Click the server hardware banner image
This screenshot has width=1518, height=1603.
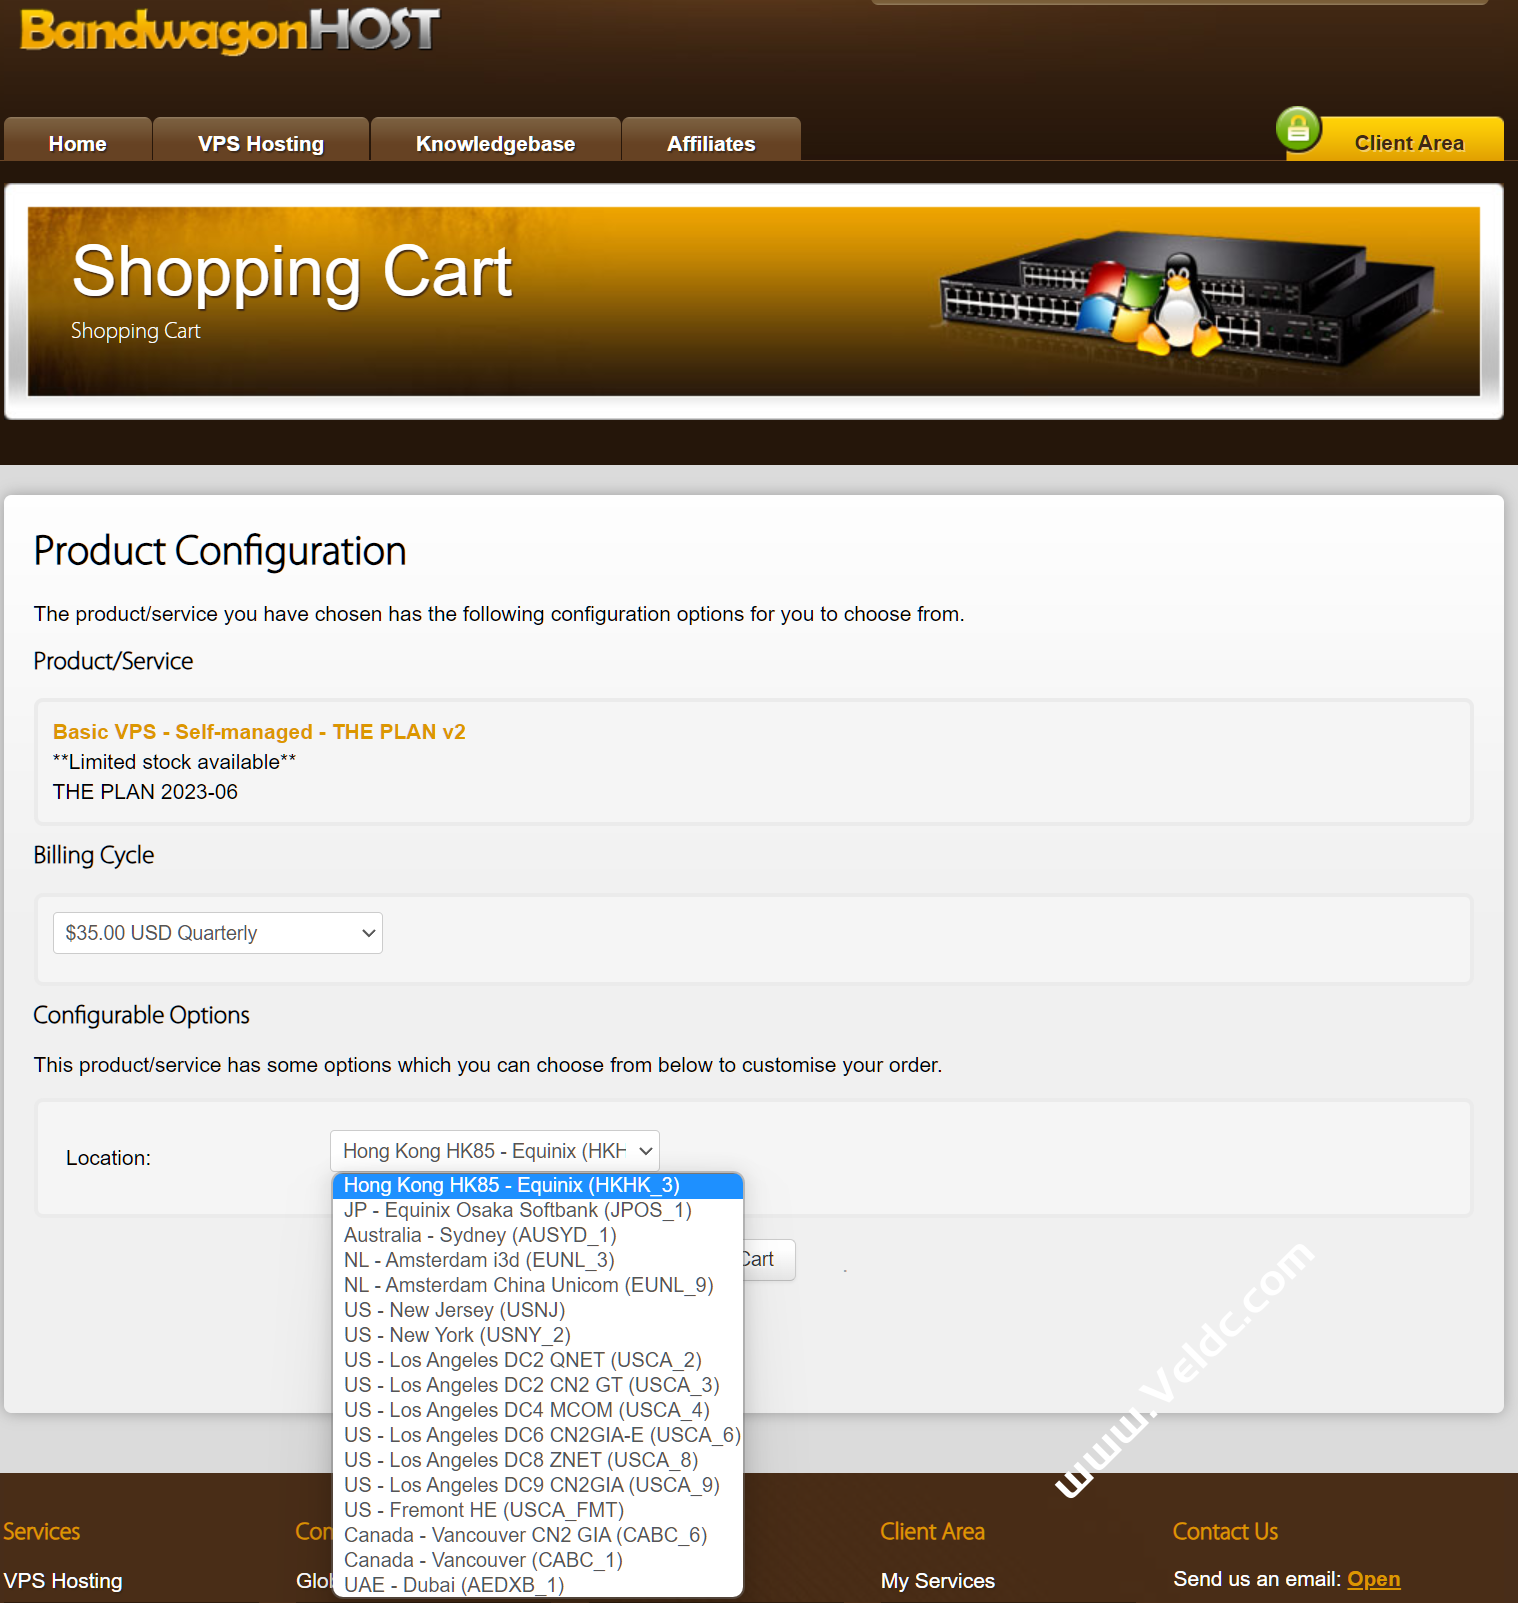coord(1186,298)
